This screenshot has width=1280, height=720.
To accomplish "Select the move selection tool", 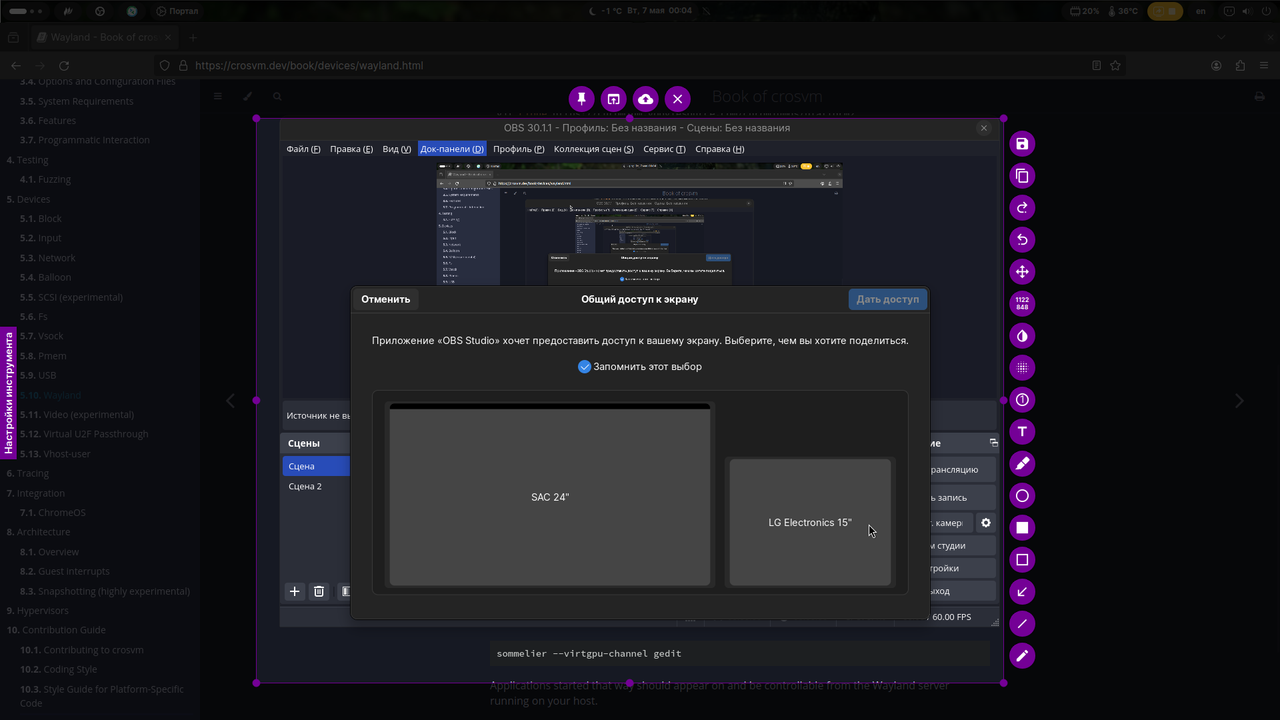I will tap(1022, 272).
